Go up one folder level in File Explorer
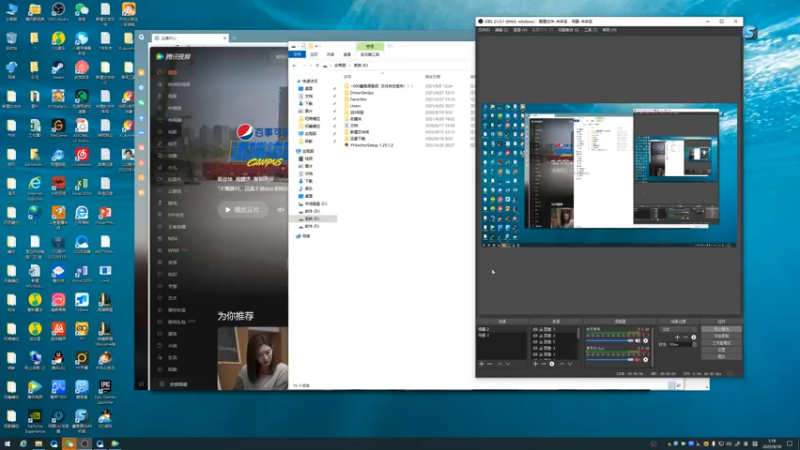 point(317,65)
